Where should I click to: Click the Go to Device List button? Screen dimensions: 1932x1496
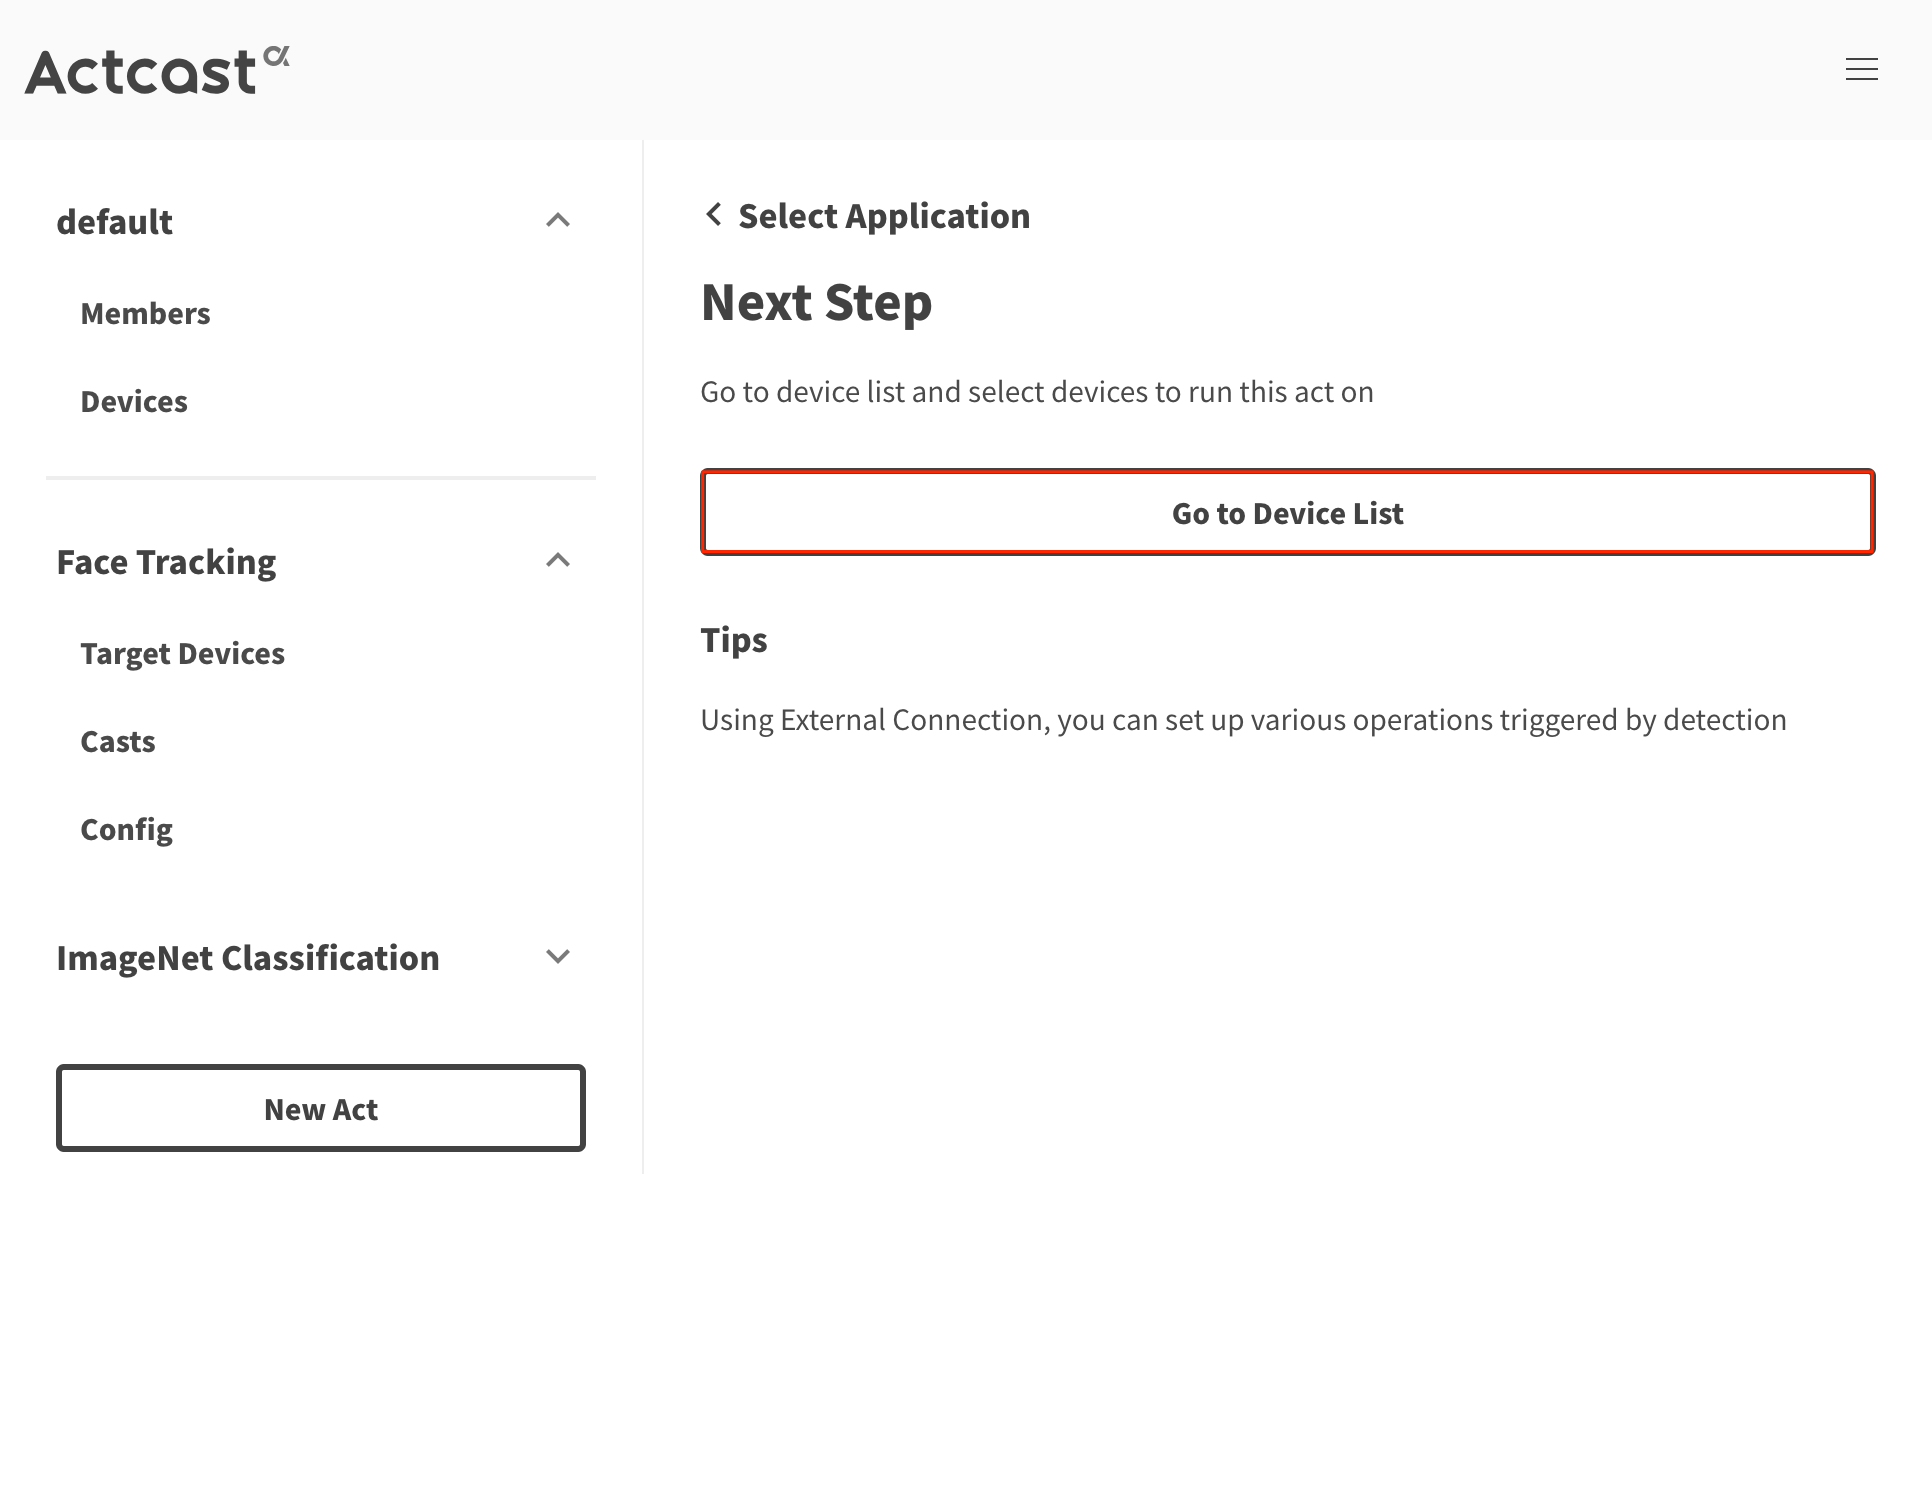pos(1287,513)
